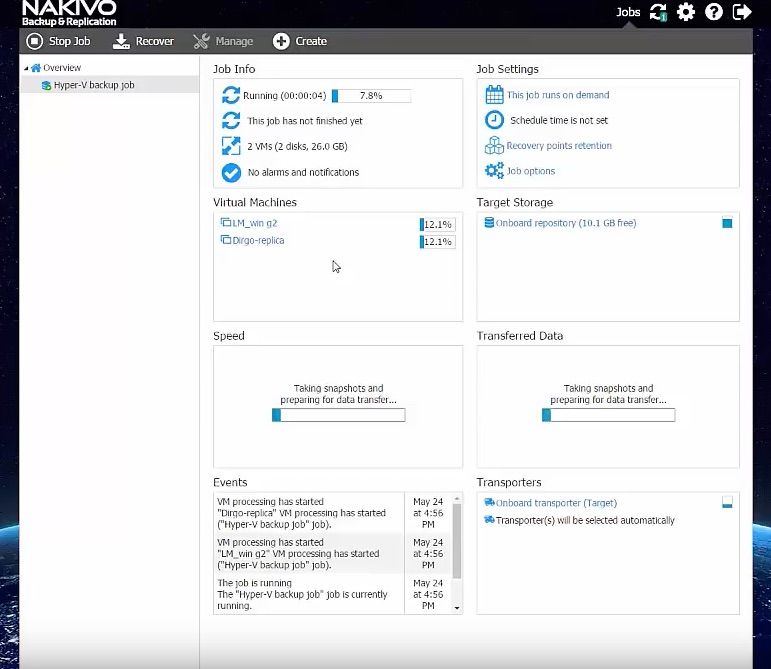
Task: Click the Stop Job button
Action: click(x=58, y=41)
